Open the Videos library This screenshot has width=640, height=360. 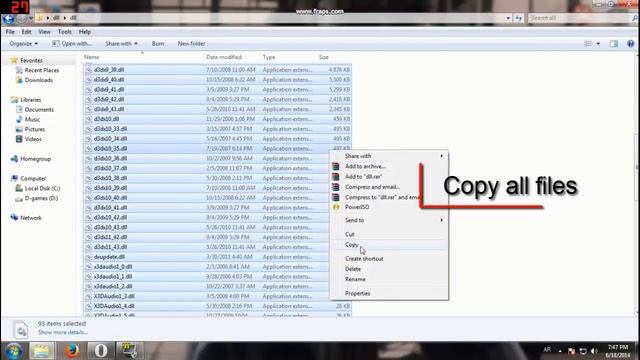coord(33,139)
